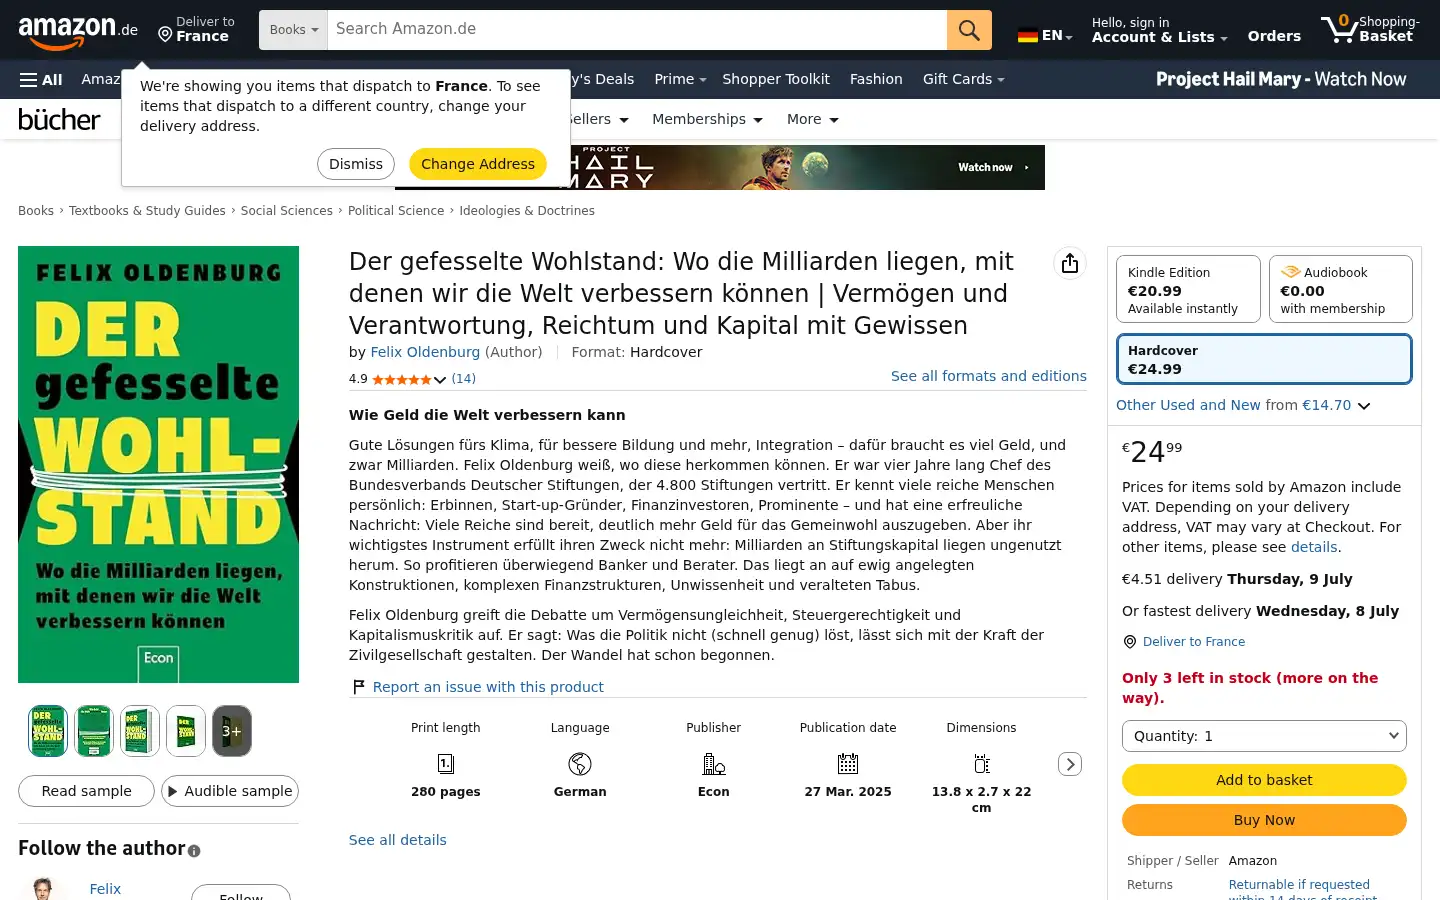Open the shopping basket icon
Screen dimensions: 1440x900
[x=1338, y=29]
